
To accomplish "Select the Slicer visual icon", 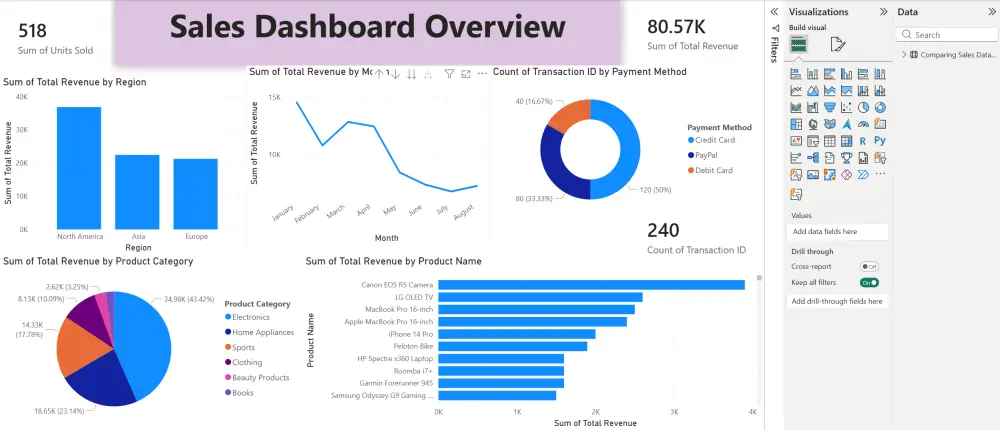I will pyautogui.click(x=812, y=140).
